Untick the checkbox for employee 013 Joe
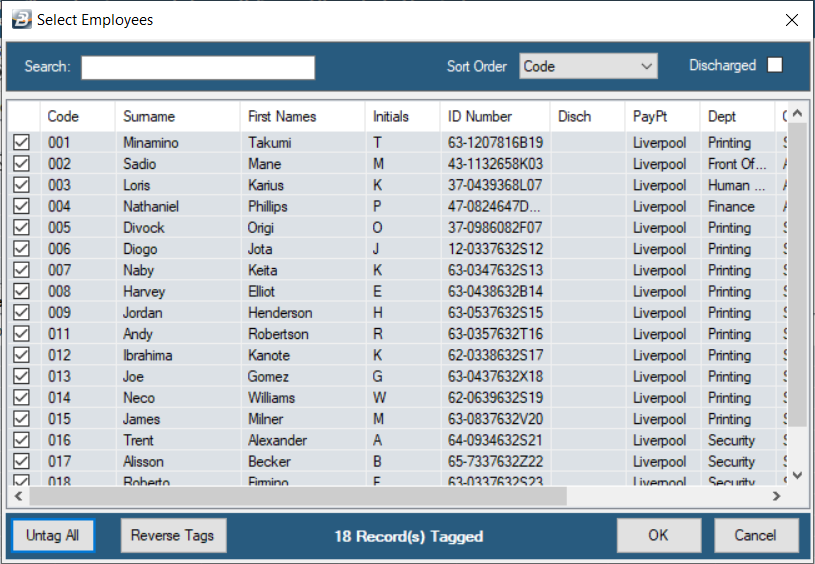Viewport: 815px width, 564px height. tap(21, 376)
